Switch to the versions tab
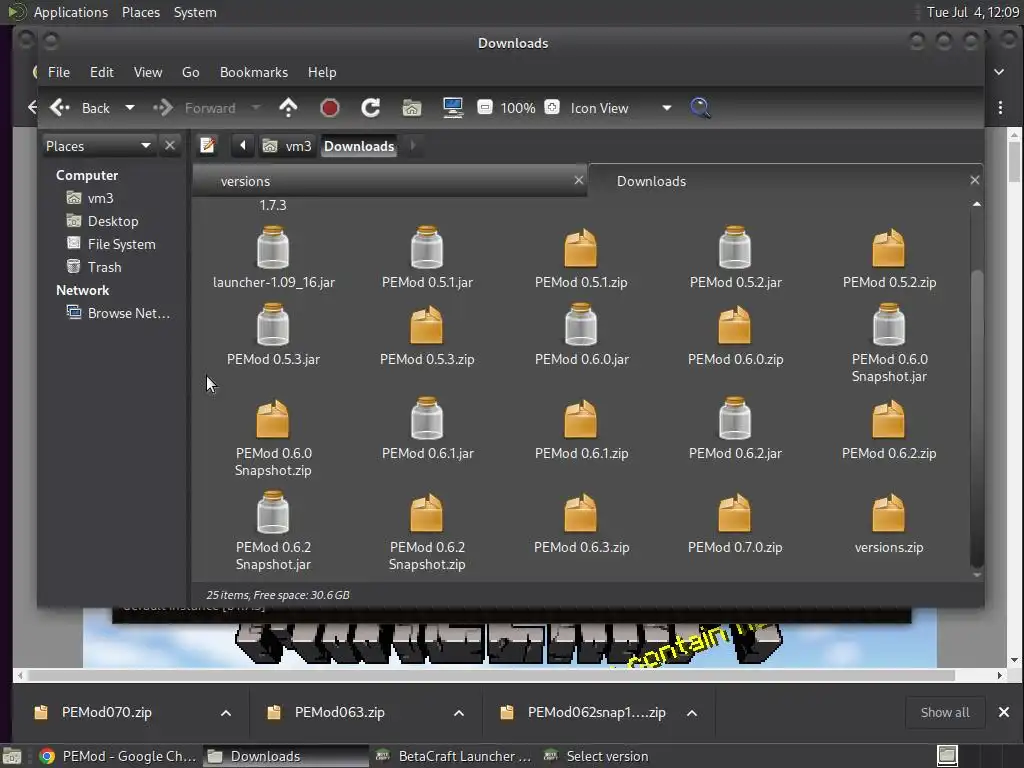Image resolution: width=1024 pixels, height=768 pixels. pos(246,181)
